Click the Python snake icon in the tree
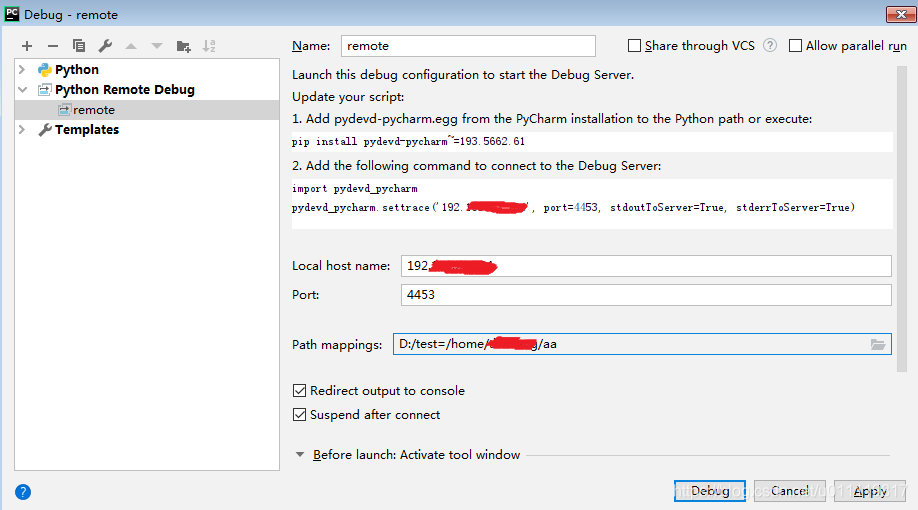The height and width of the screenshot is (510, 918). [44, 70]
